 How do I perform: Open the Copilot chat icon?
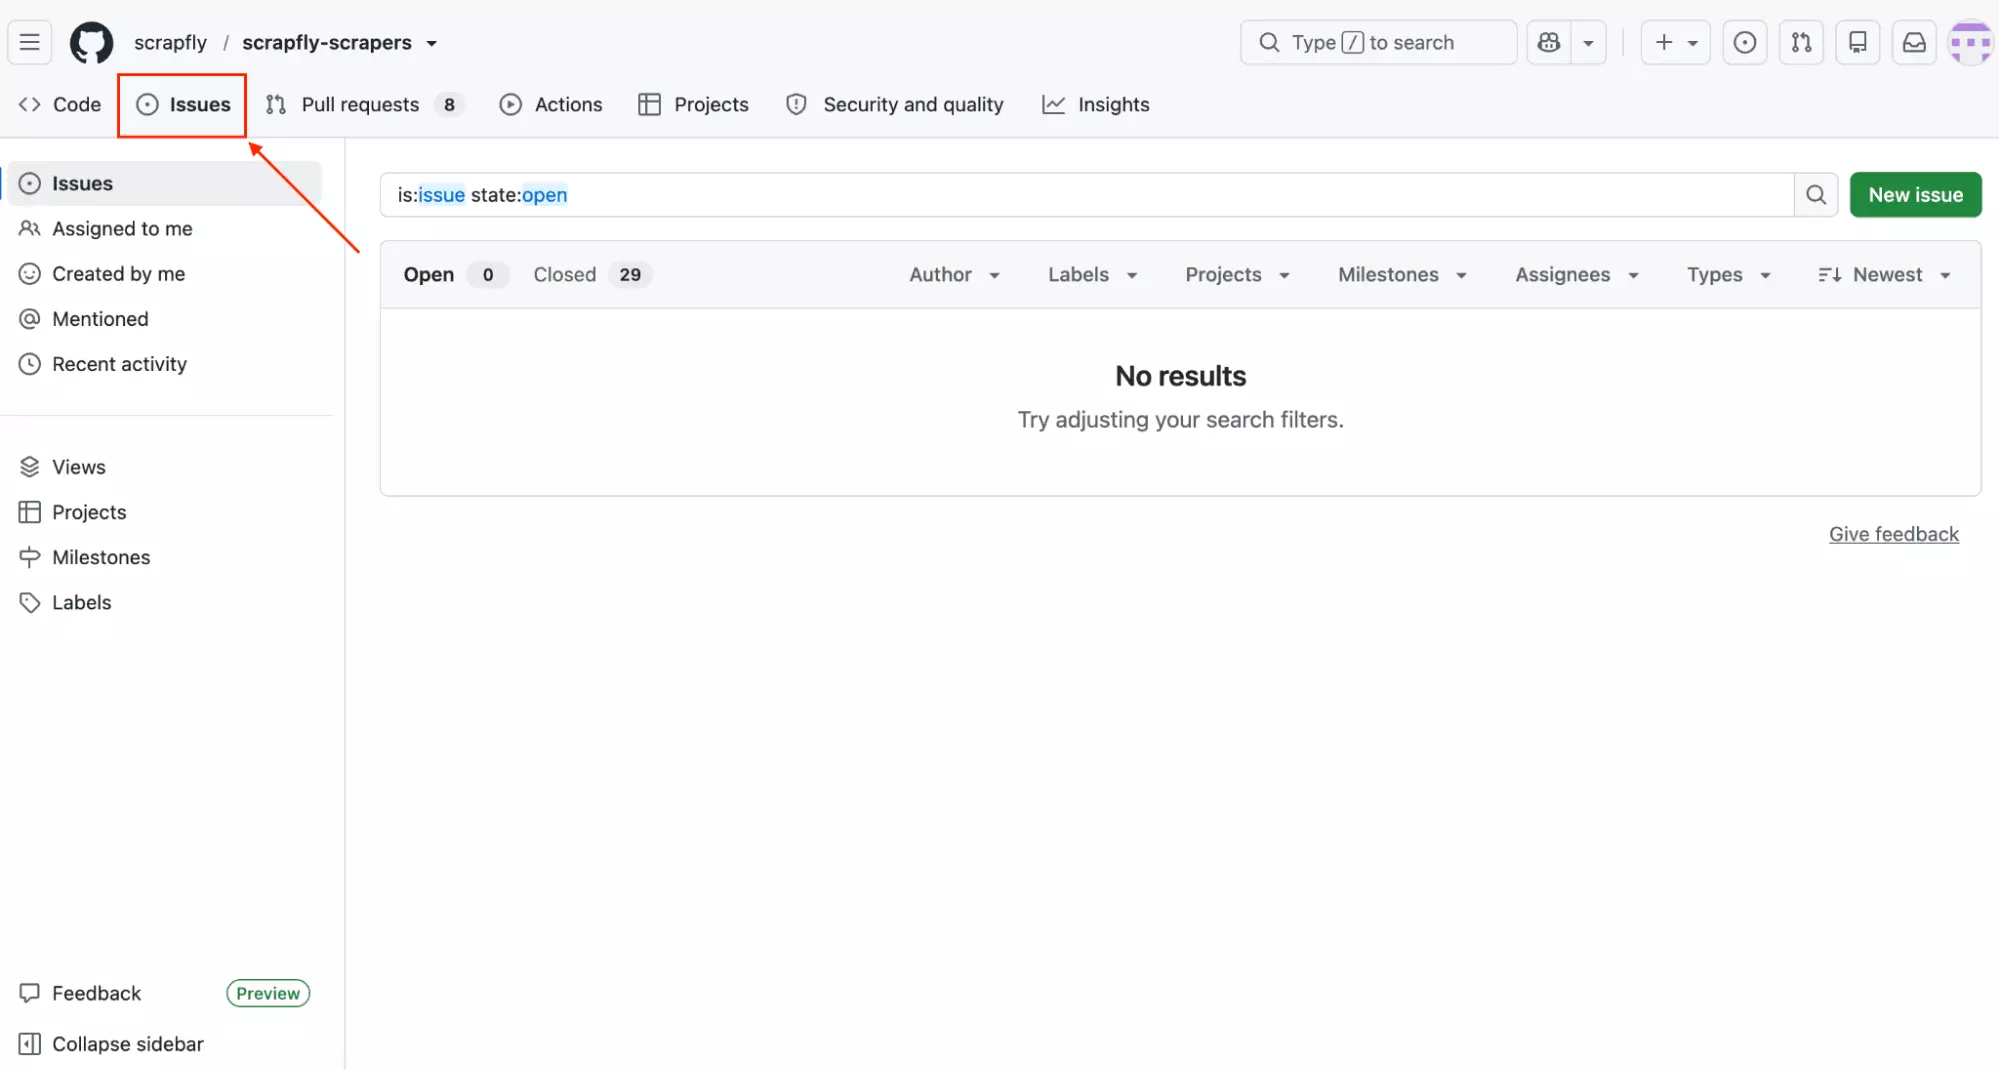click(1549, 42)
